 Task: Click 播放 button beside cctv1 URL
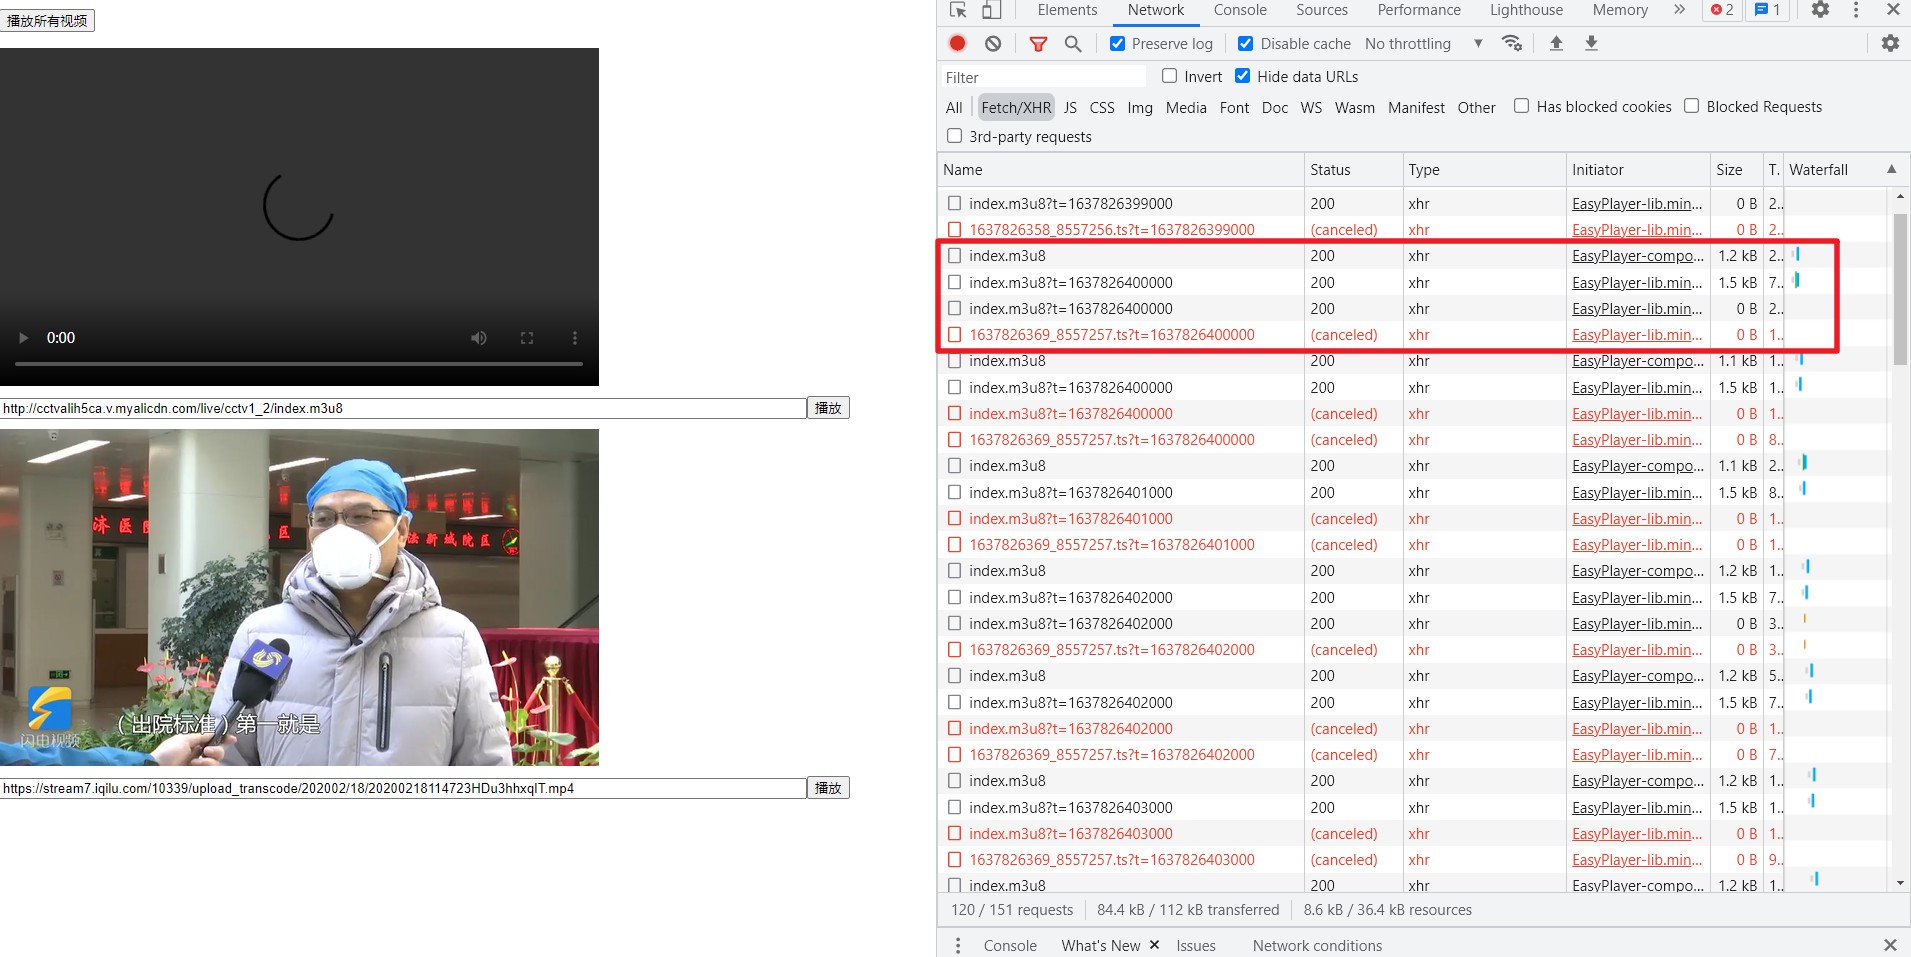(x=828, y=408)
